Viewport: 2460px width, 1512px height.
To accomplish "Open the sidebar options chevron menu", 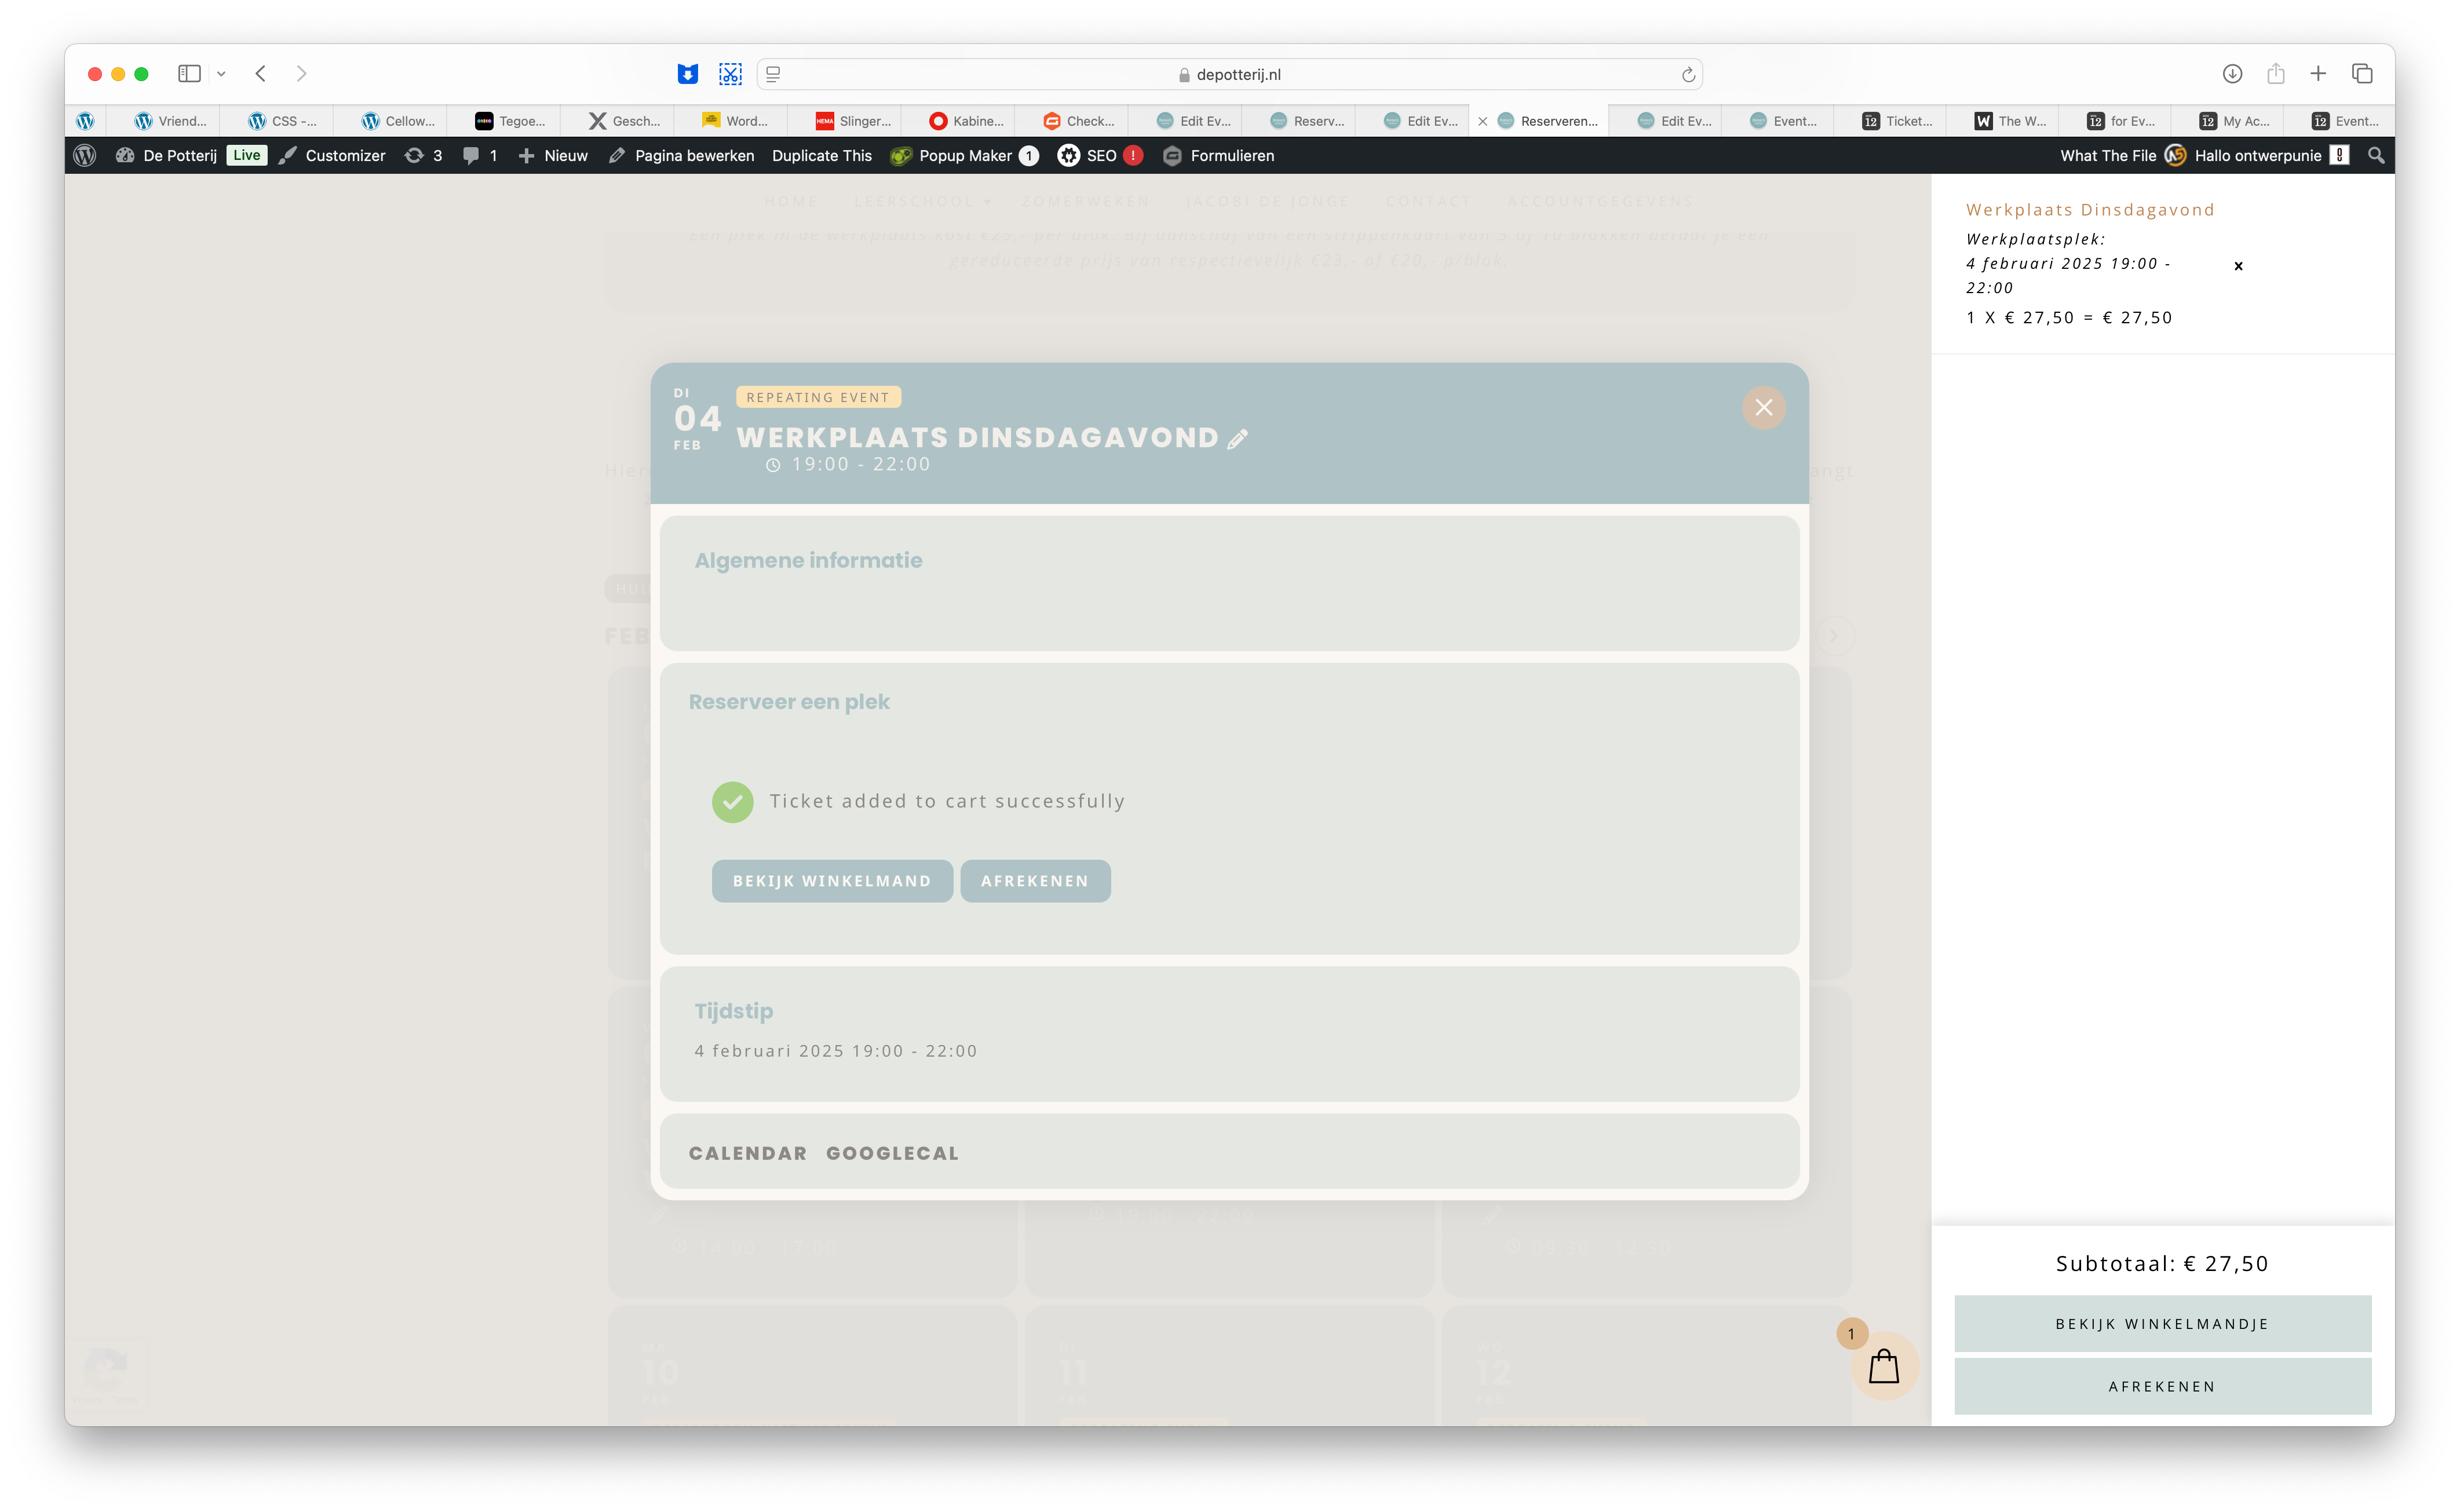I will pyautogui.click(x=221, y=74).
